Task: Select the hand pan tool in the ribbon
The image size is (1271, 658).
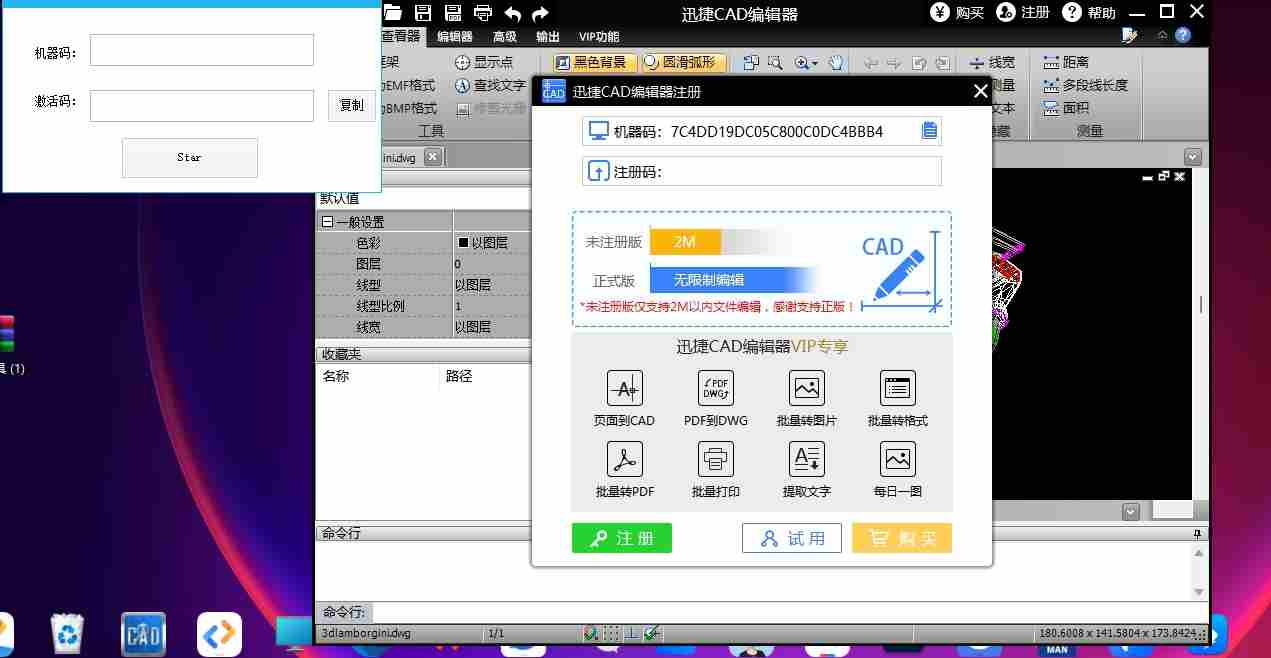Action: click(835, 62)
